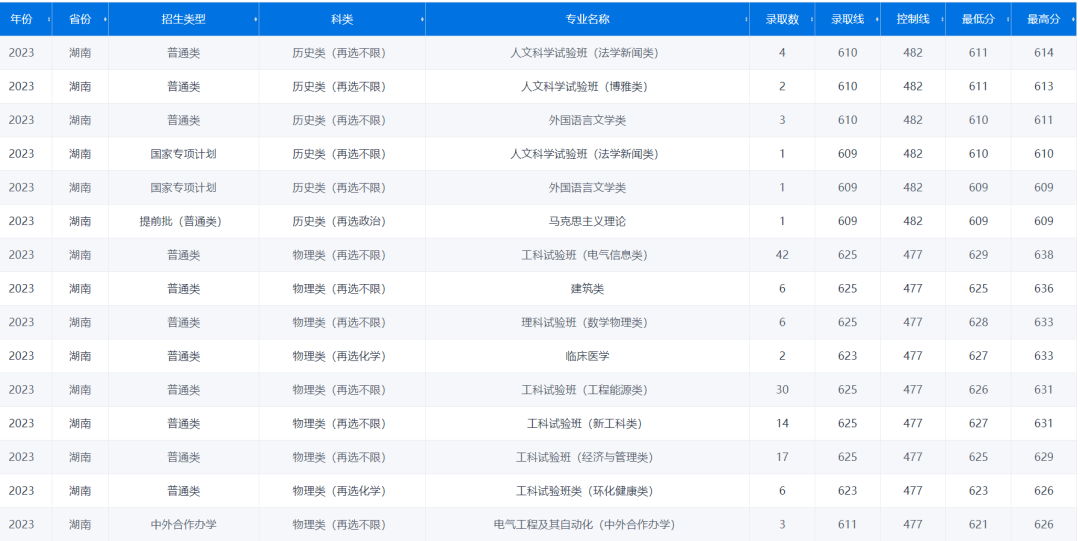This screenshot has width=1080, height=541.
Task: Sort by the 省份 column arrow
Action: click(x=105, y=20)
